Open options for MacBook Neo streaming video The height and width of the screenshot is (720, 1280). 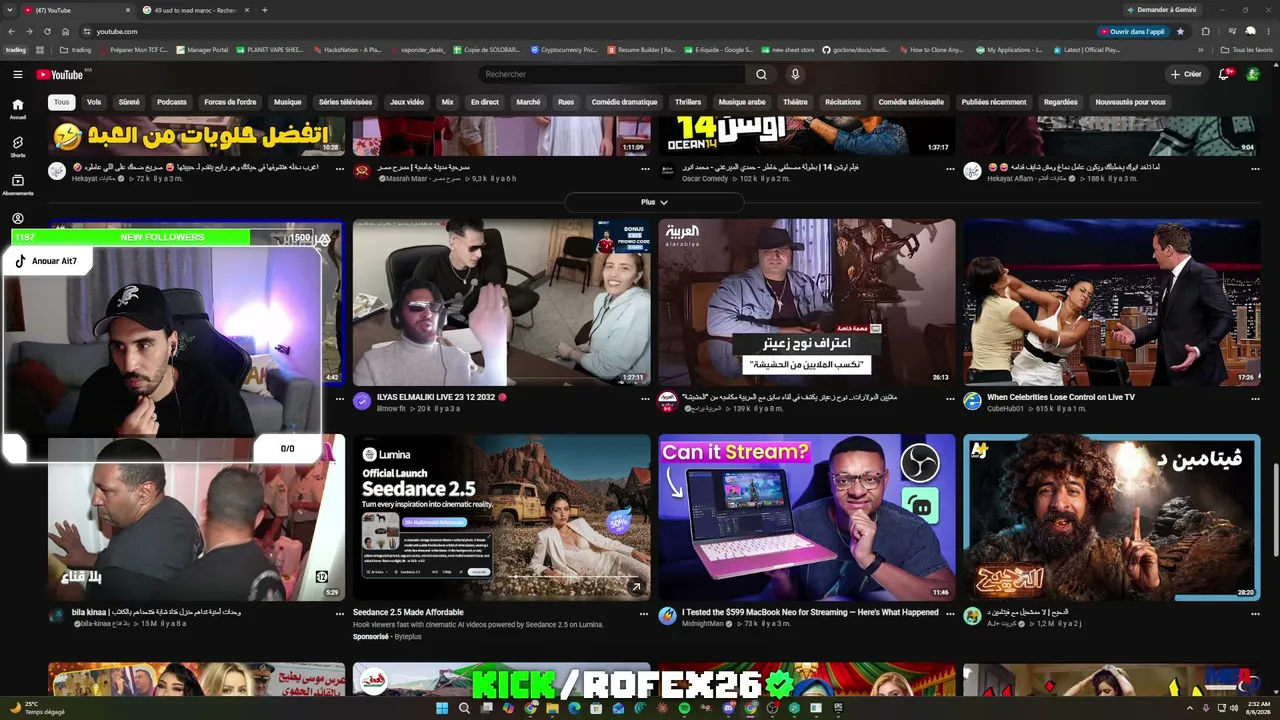tap(950, 613)
